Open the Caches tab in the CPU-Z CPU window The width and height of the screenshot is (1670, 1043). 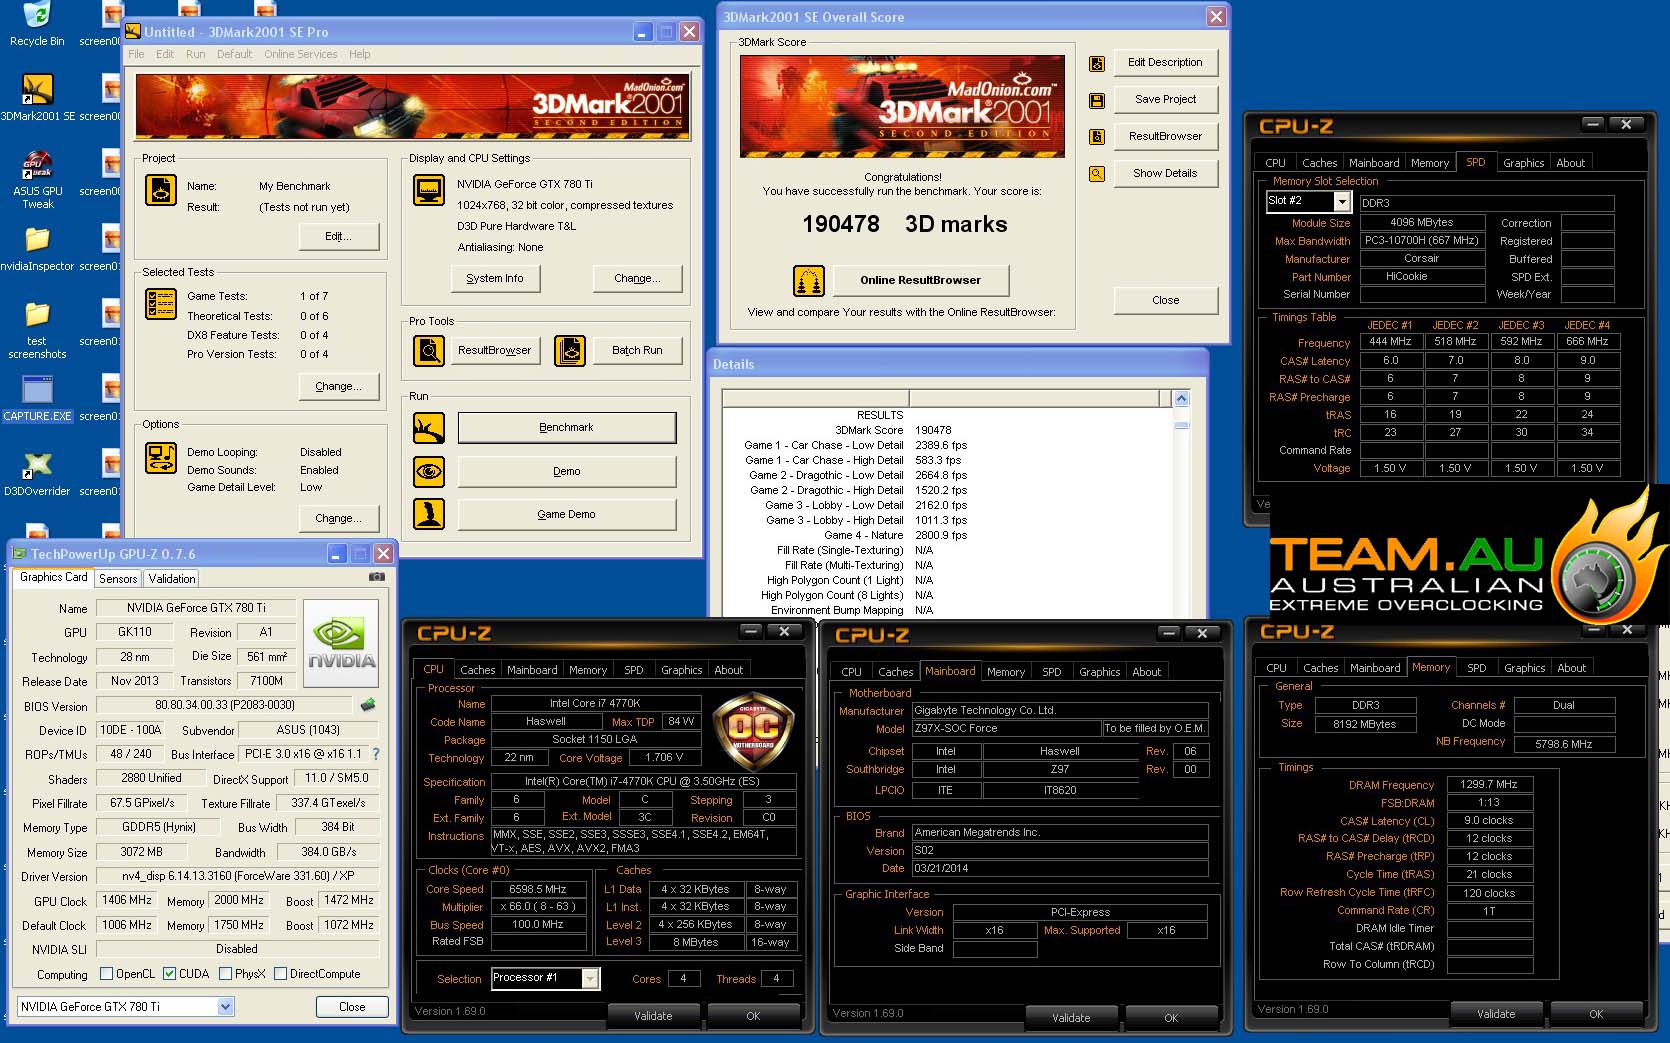pyautogui.click(x=477, y=670)
